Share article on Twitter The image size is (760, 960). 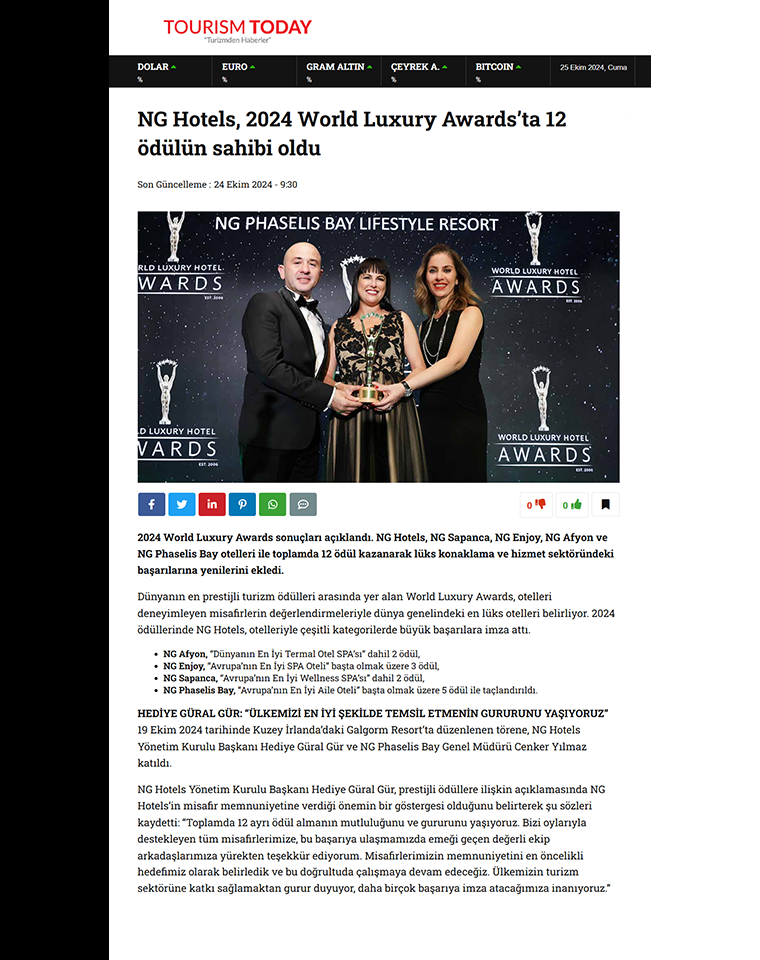(182, 504)
